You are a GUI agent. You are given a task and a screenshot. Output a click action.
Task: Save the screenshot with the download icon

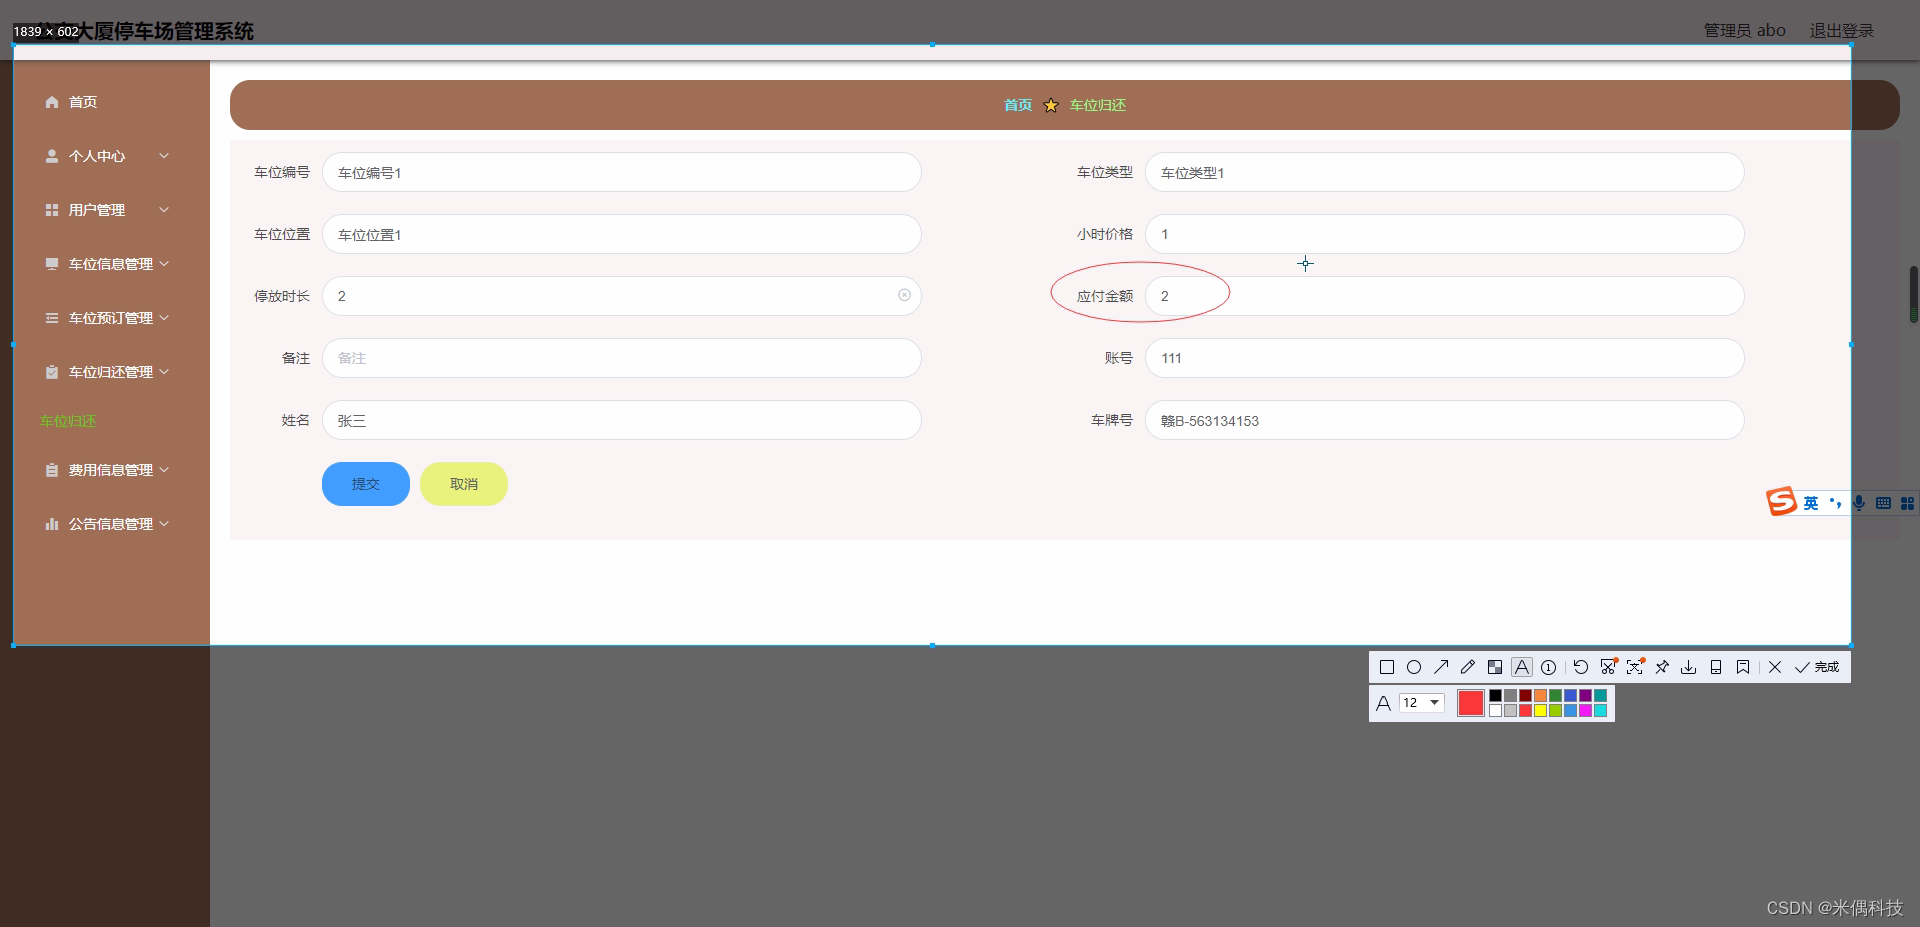1689,667
